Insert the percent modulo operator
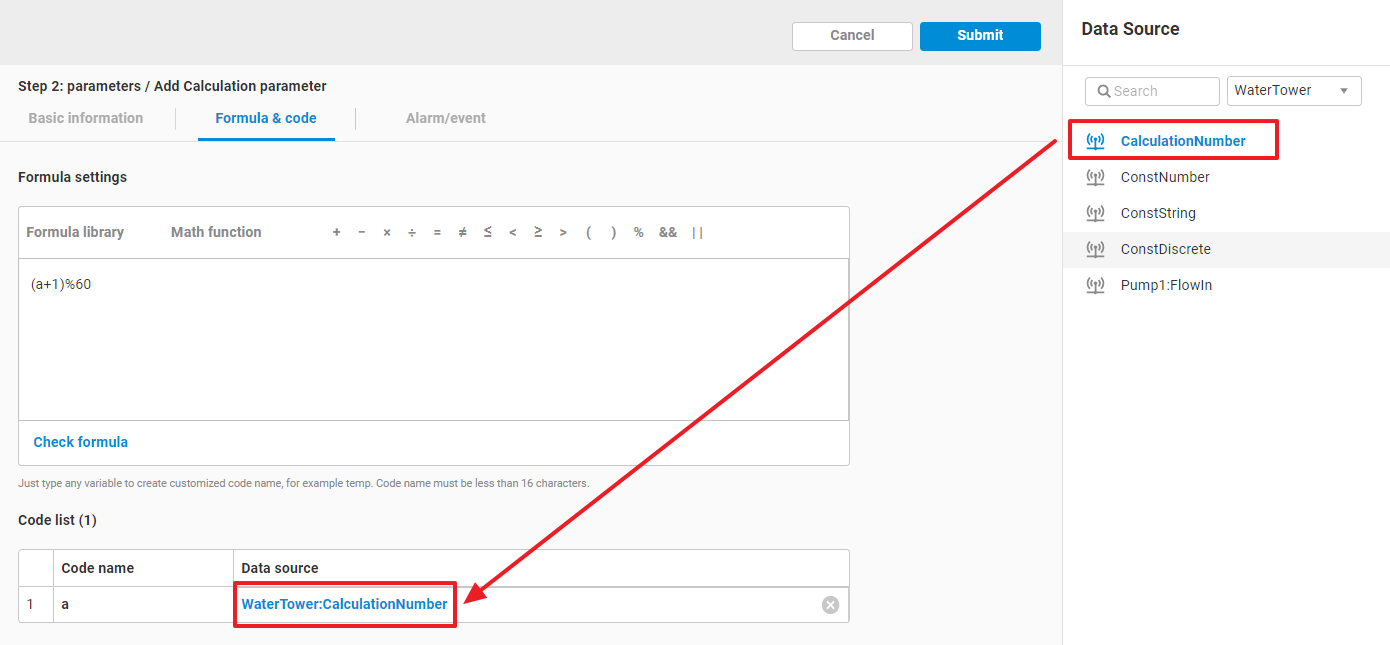This screenshot has height=645, width=1390. (638, 232)
